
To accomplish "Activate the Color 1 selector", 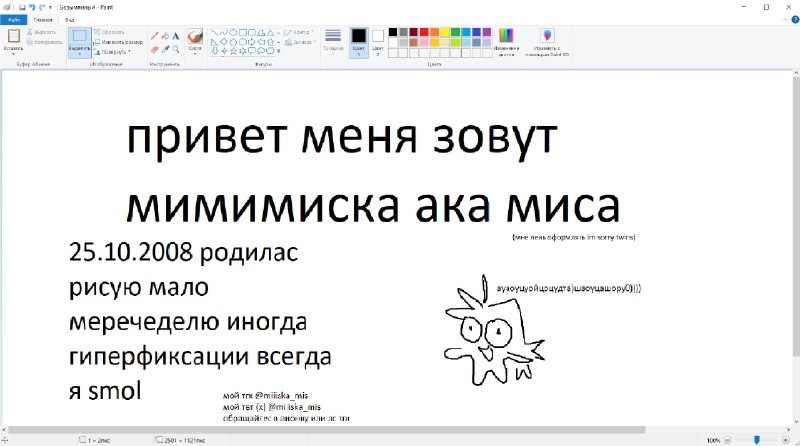I will 359,42.
